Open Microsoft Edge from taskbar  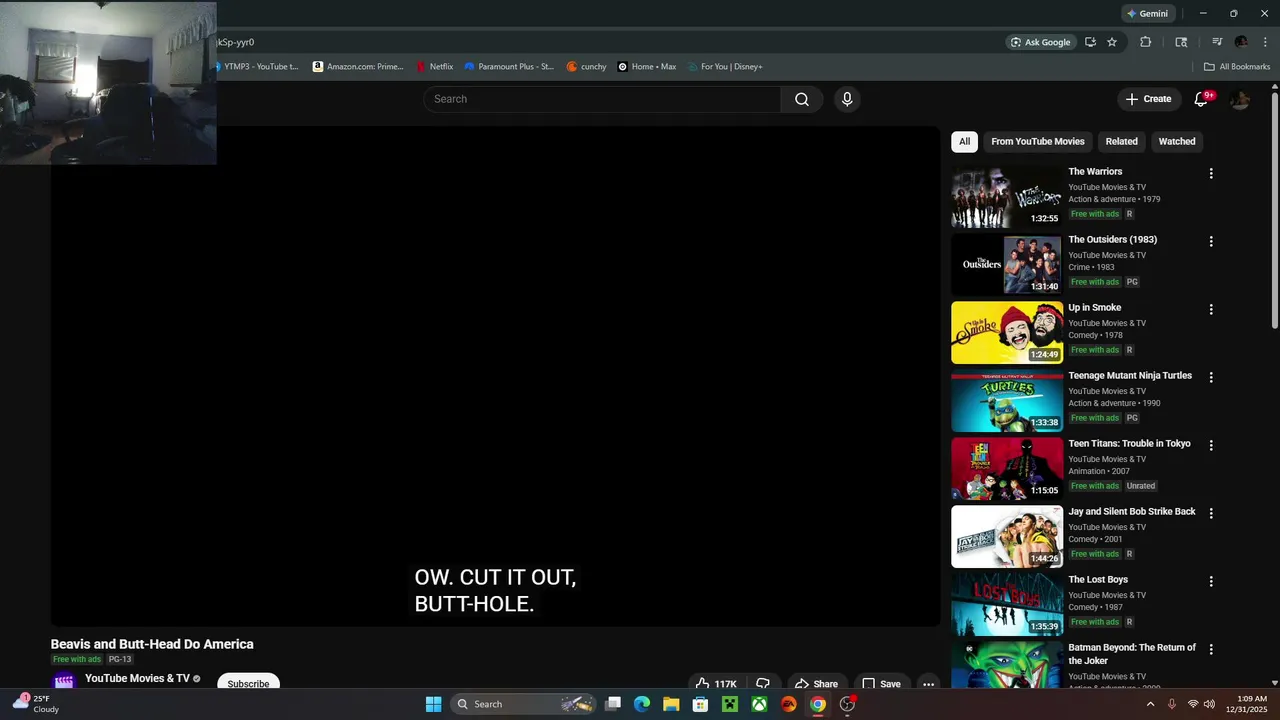[x=642, y=704]
